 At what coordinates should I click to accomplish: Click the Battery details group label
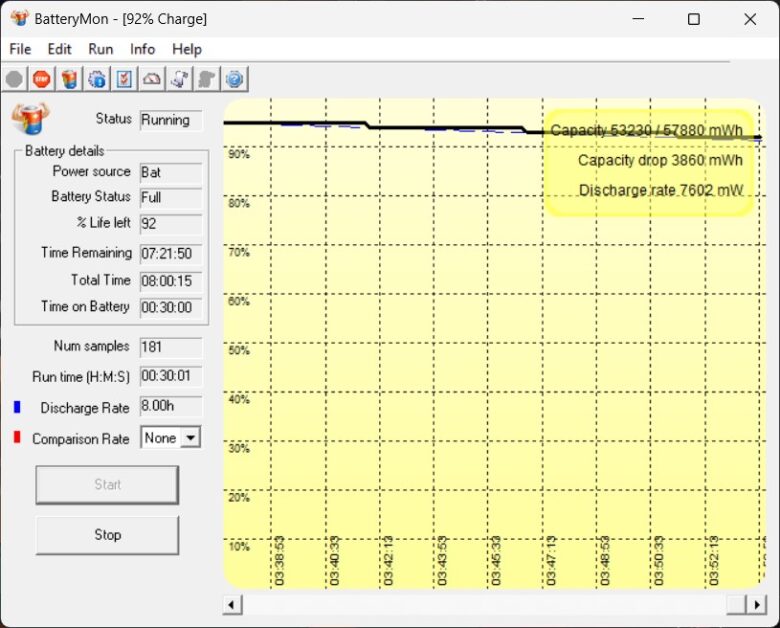click(x=65, y=151)
